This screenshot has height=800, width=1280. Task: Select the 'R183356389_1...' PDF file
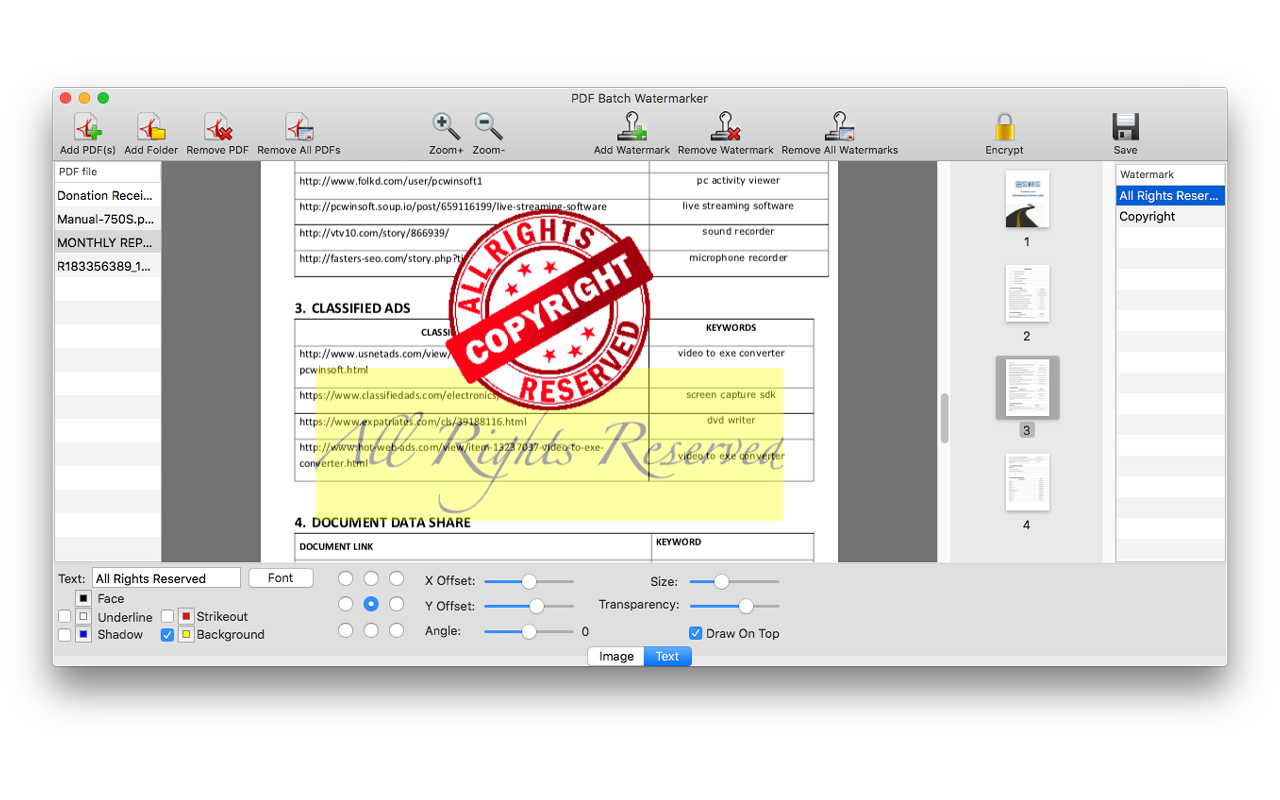click(107, 266)
